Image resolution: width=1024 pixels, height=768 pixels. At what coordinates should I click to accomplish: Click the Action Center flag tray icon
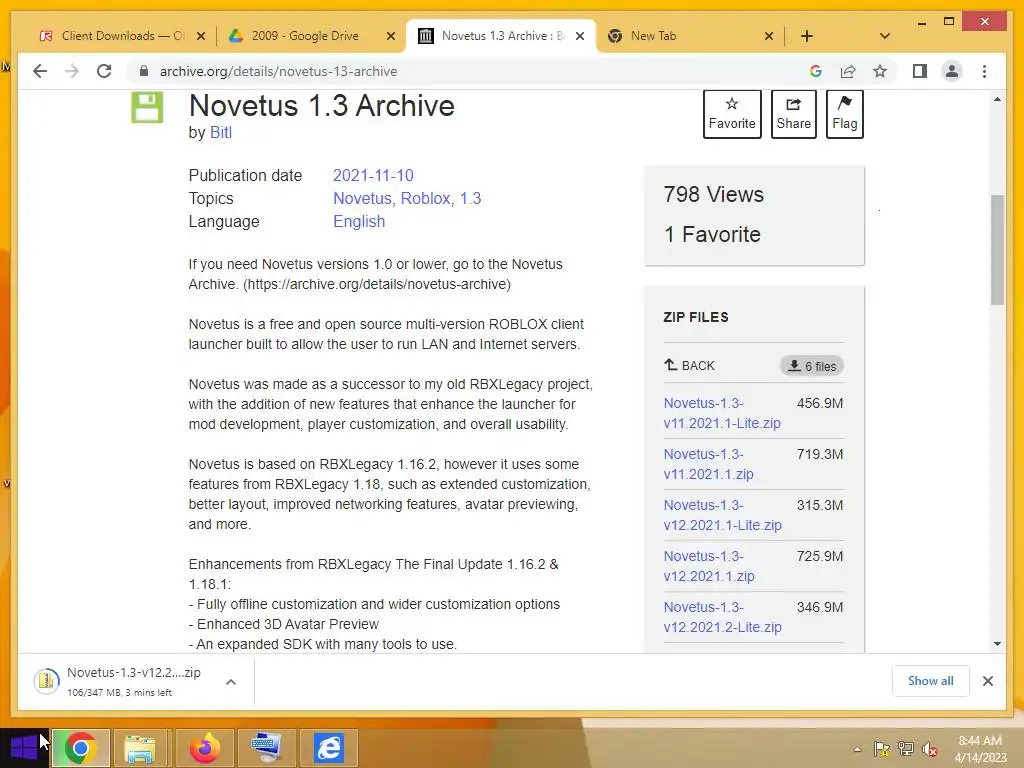882,749
